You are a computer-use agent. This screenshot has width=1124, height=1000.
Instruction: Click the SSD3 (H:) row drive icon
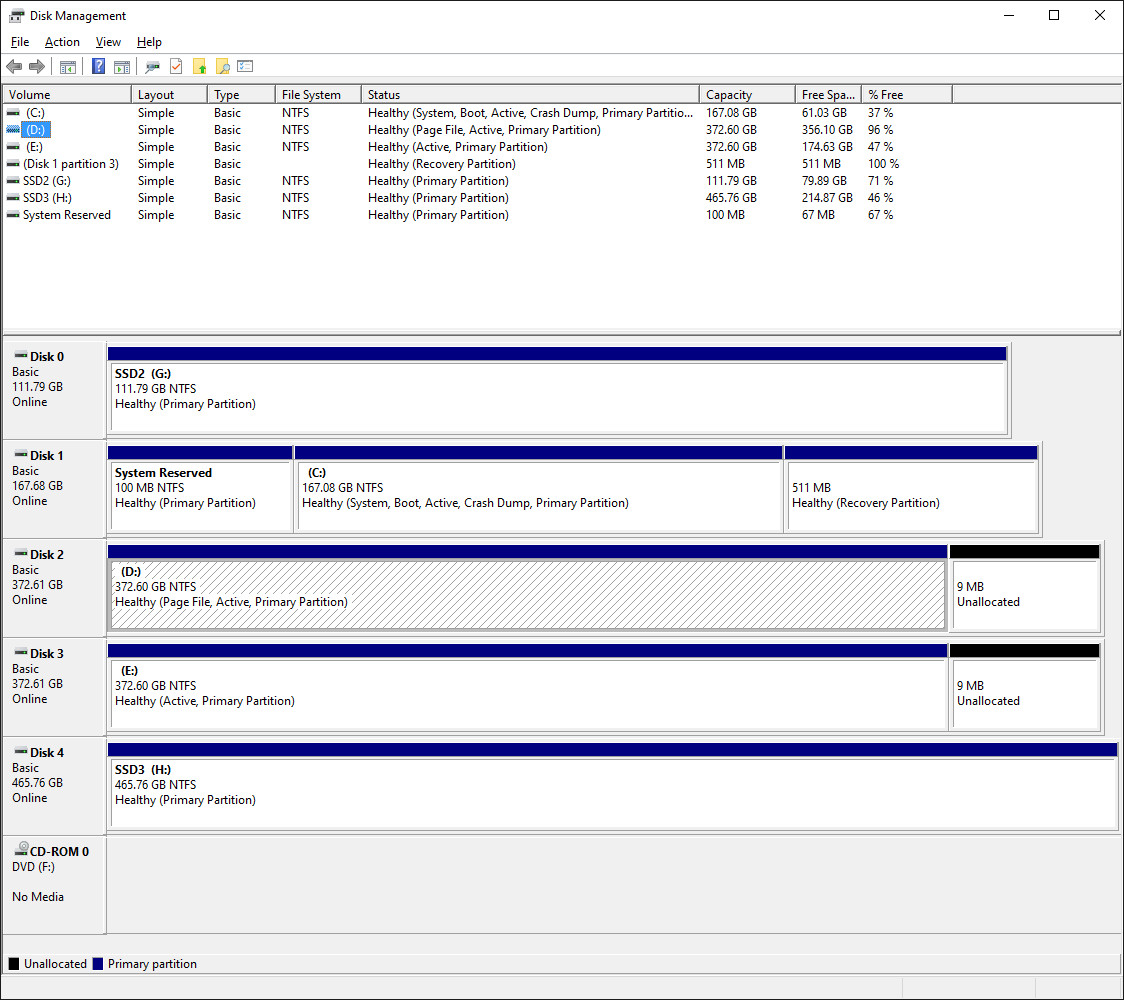13,198
